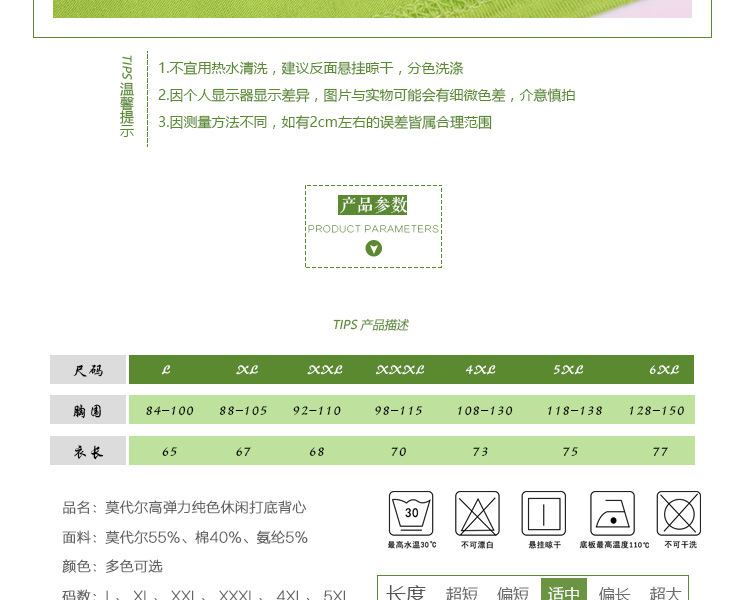Click the garment length value 75
Image resolution: width=750 pixels, height=600 pixels.
570,452
